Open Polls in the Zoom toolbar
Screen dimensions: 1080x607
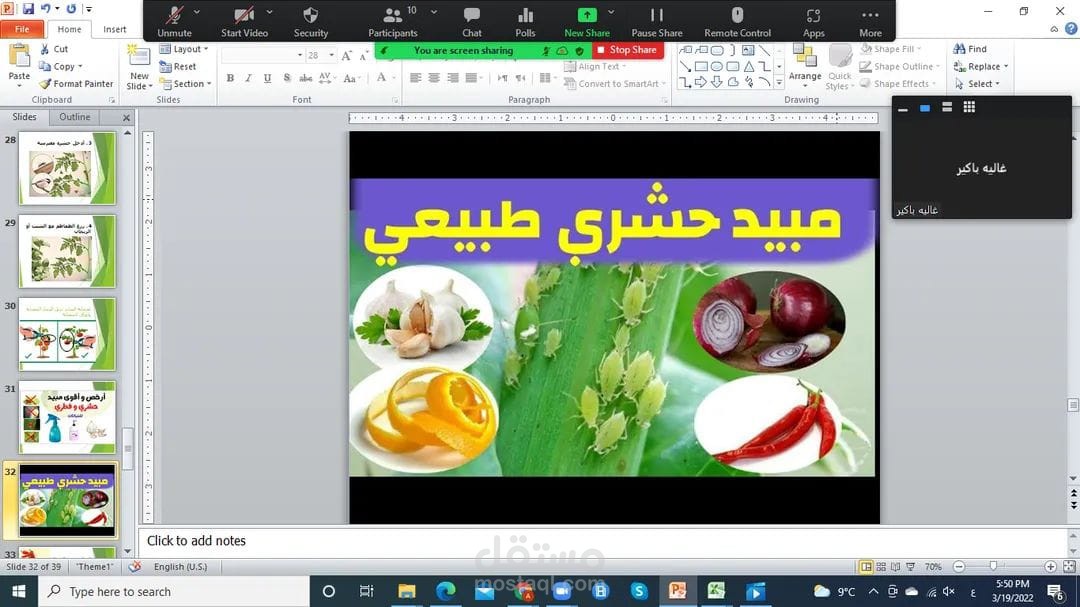[x=525, y=21]
